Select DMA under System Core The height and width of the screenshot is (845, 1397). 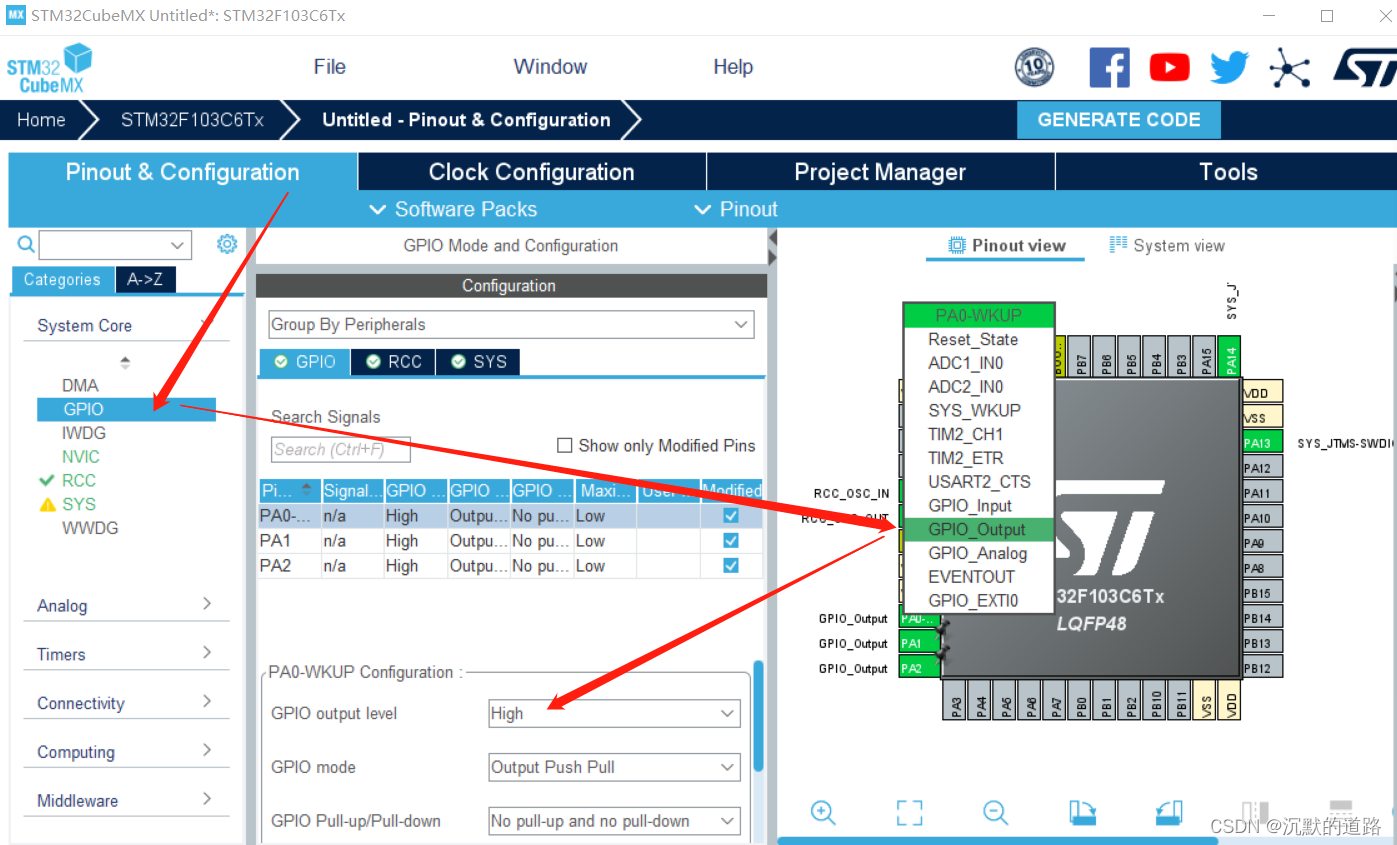pyautogui.click(x=80, y=385)
